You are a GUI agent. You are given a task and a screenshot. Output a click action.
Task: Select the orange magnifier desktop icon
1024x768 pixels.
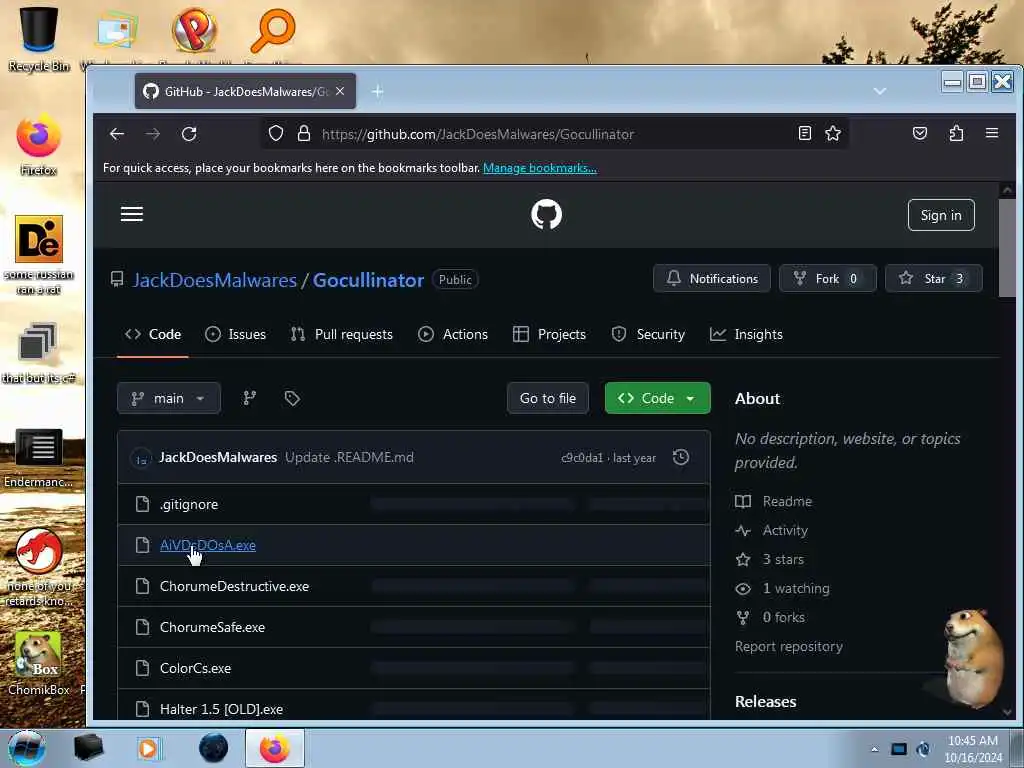pyautogui.click(x=272, y=29)
